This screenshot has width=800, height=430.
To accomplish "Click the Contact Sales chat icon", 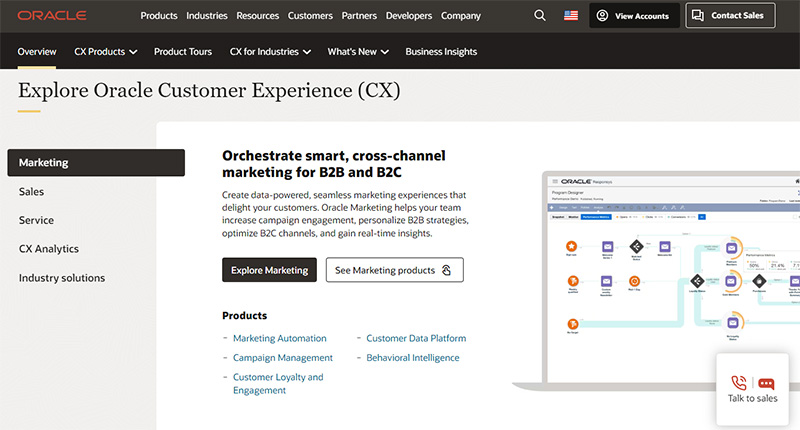I will [x=697, y=16].
